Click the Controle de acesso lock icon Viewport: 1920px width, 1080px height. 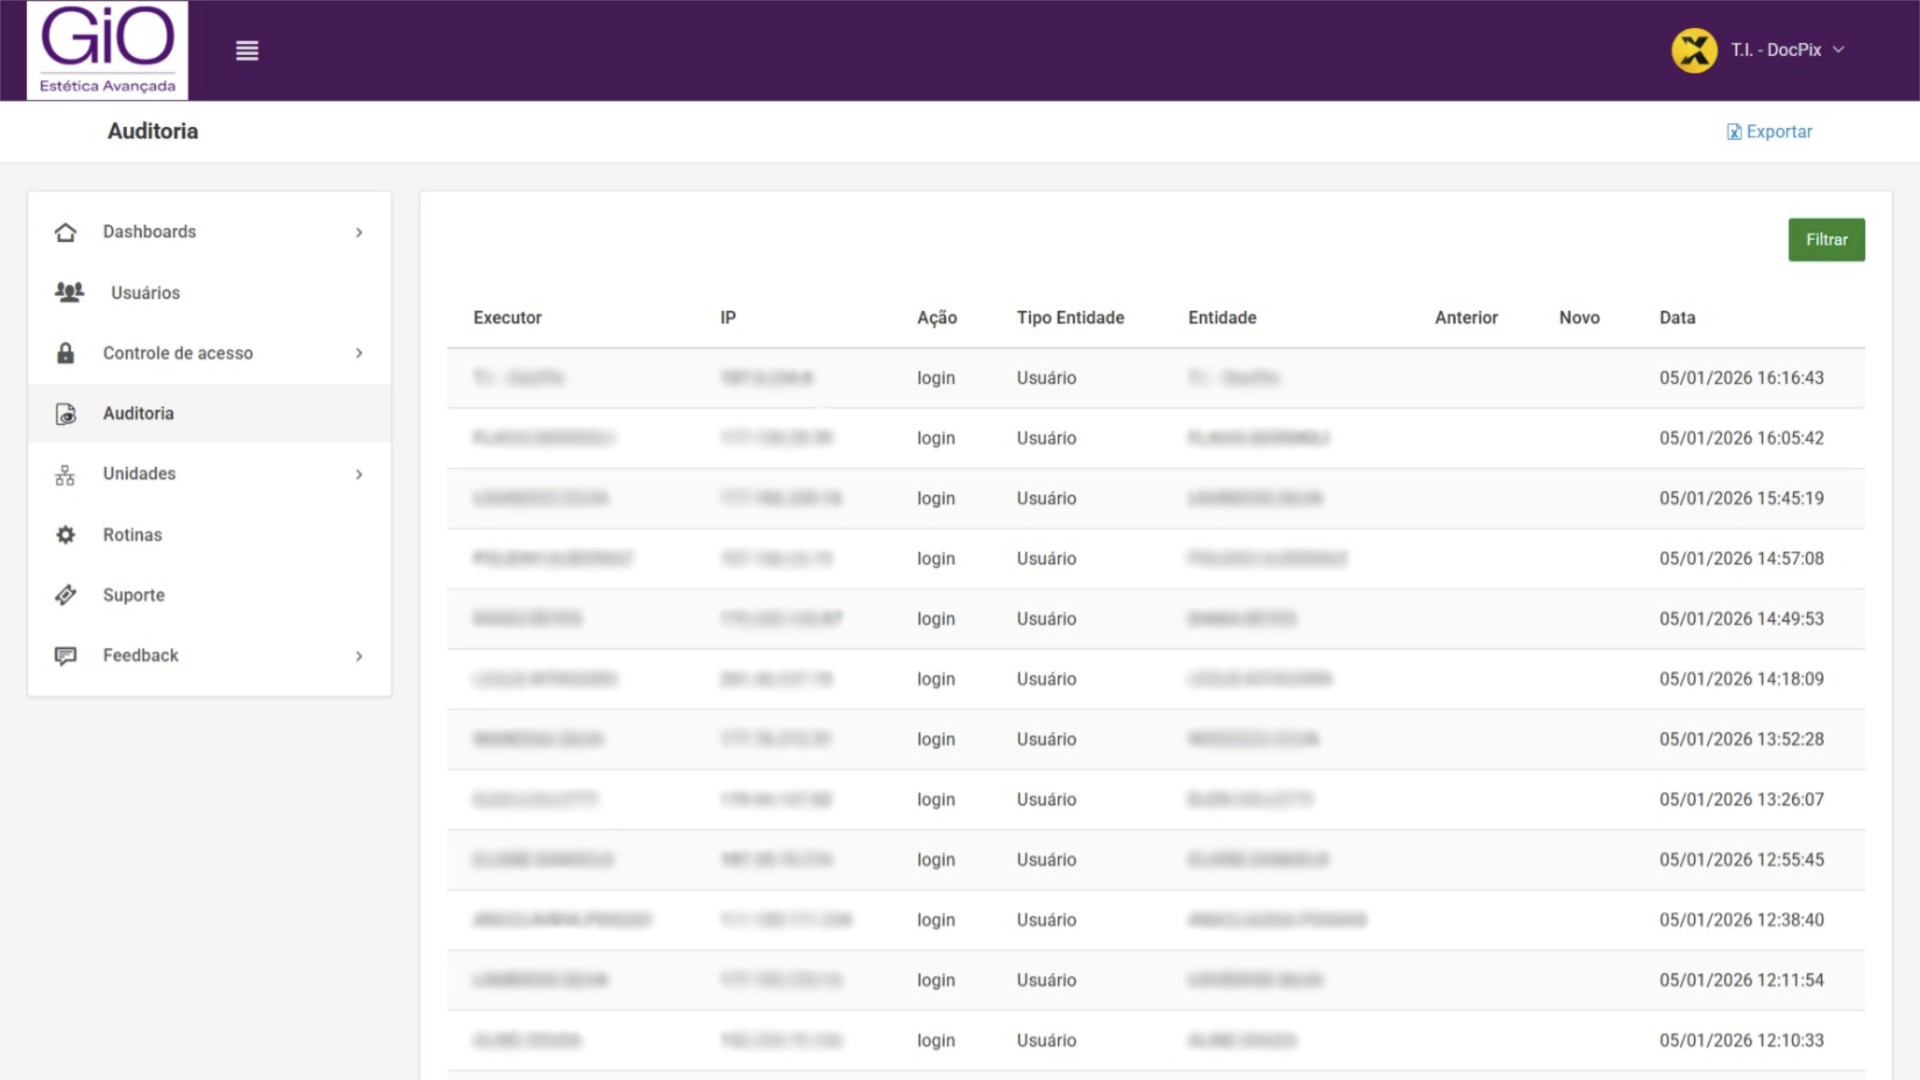(x=66, y=353)
